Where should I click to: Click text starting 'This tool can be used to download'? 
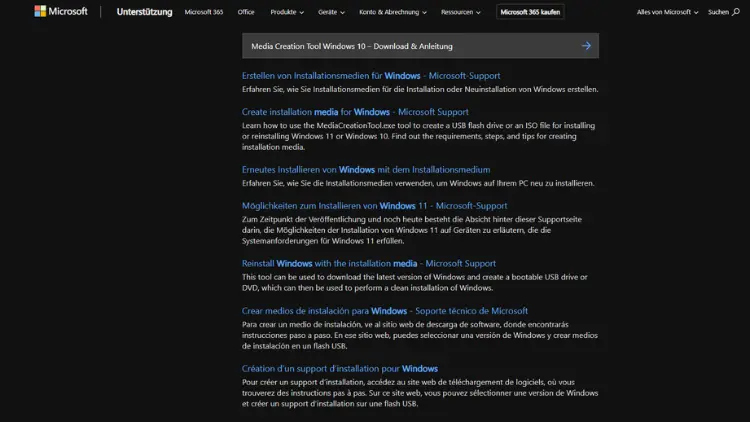click(x=415, y=282)
